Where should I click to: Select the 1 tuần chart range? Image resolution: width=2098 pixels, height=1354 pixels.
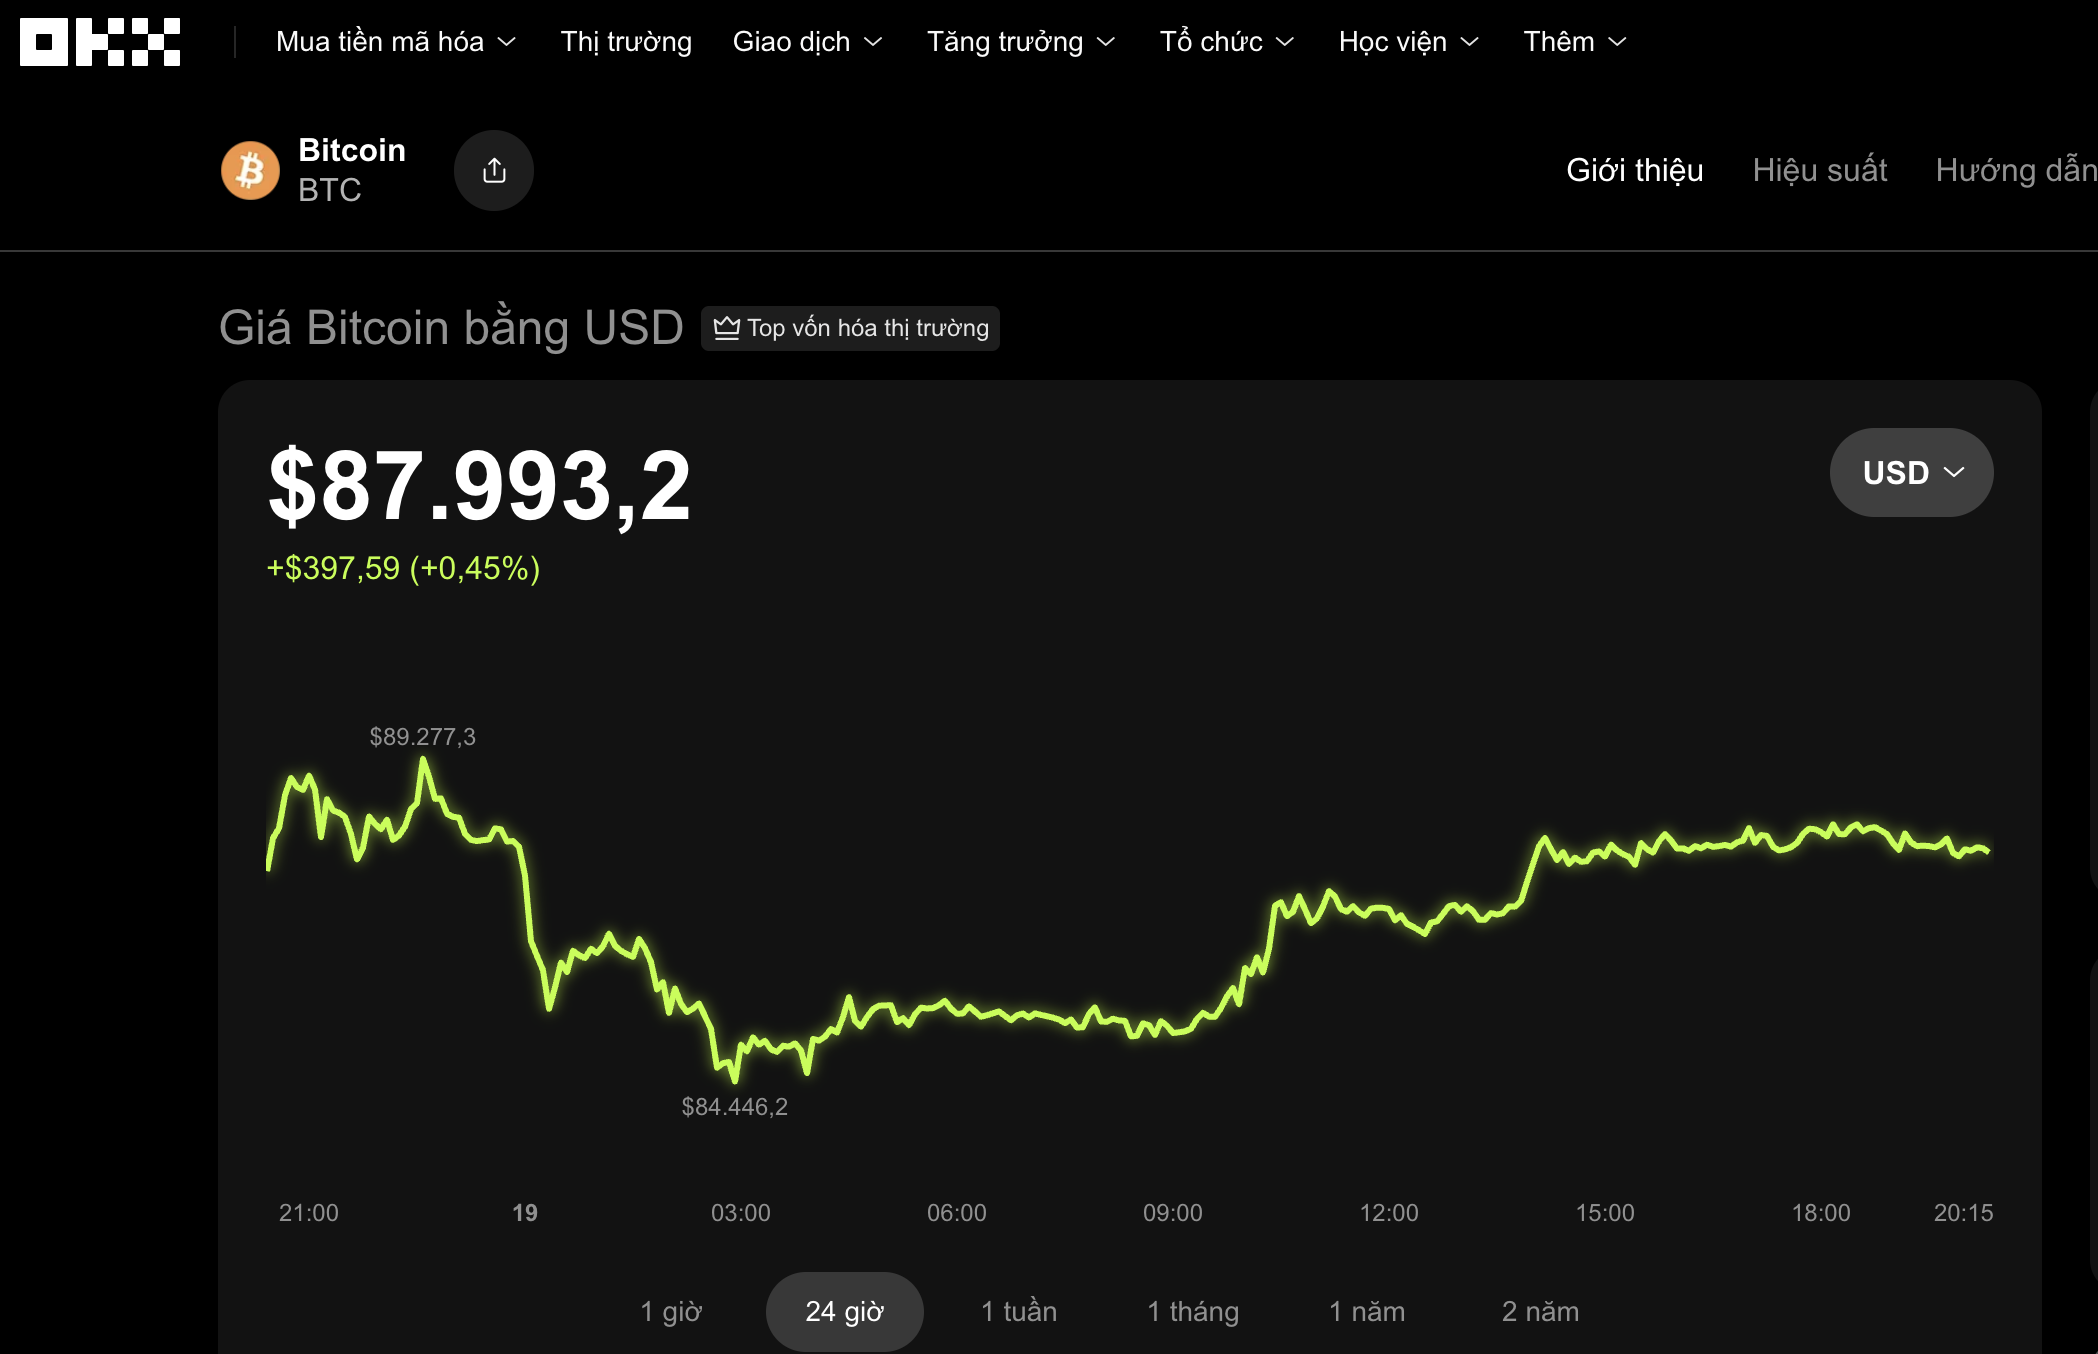point(1018,1311)
